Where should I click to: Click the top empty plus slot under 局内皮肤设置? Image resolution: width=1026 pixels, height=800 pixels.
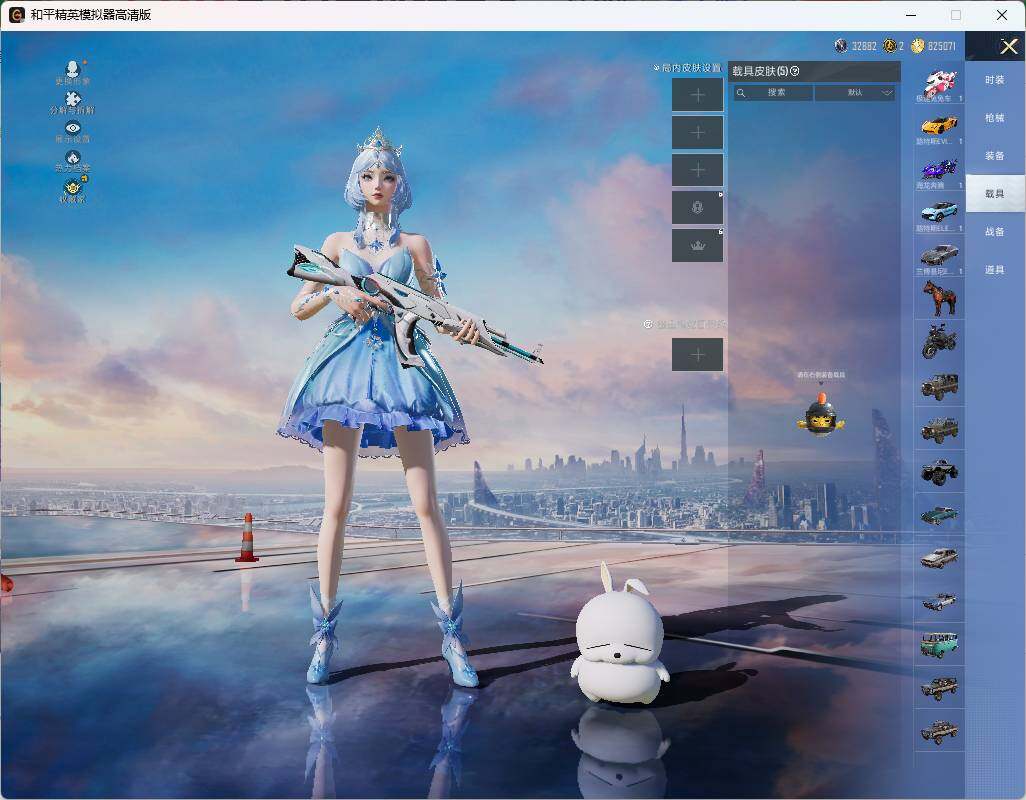698,95
